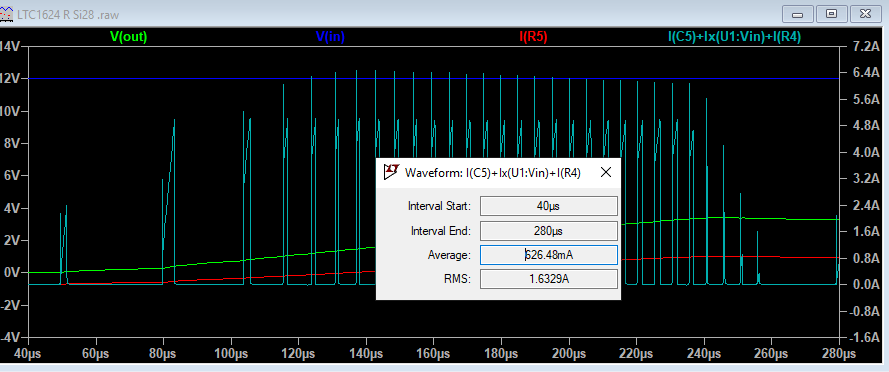
Task: Click the 8V left axis label
Action: coord(12,143)
